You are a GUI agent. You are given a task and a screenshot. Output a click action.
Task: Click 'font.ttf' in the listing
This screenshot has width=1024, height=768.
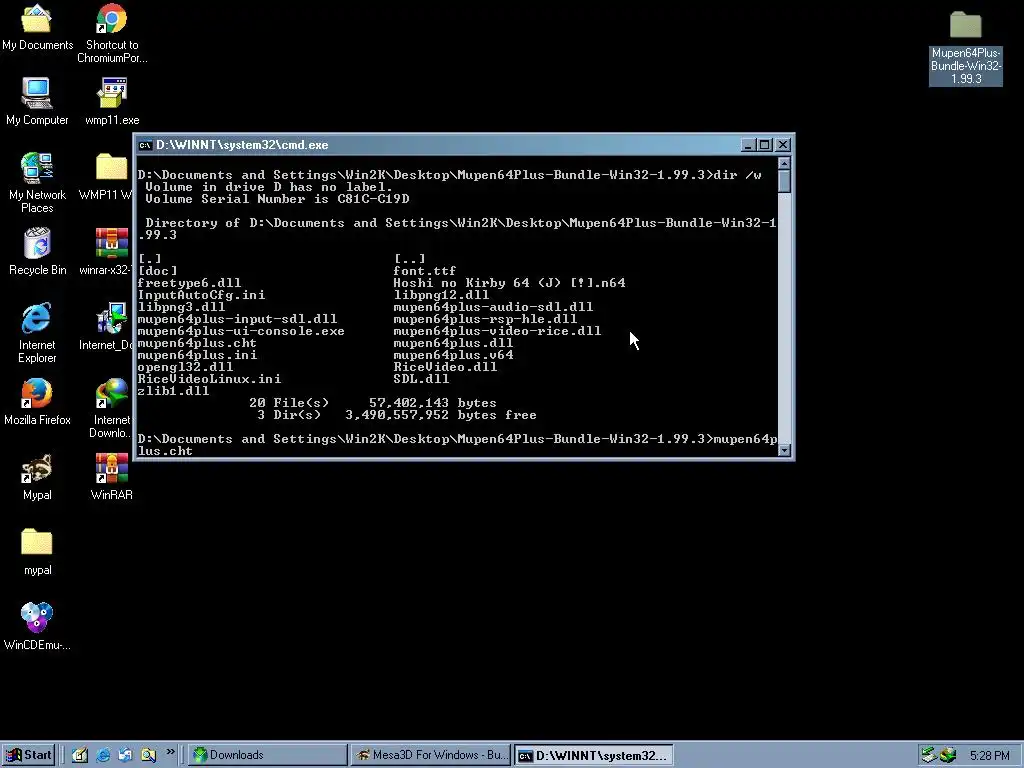click(x=424, y=270)
